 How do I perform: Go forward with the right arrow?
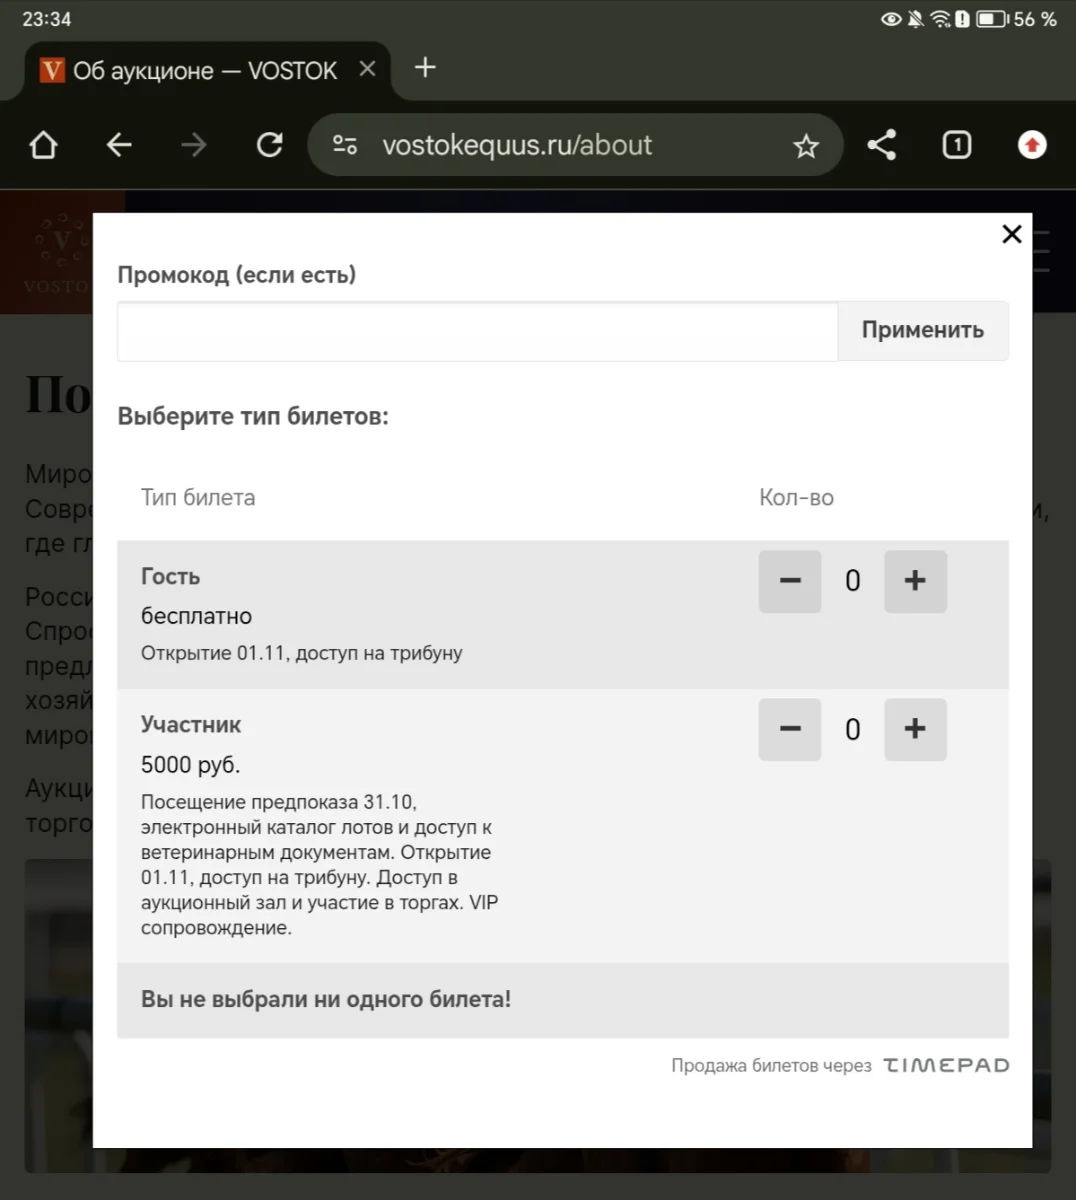(x=194, y=145)
